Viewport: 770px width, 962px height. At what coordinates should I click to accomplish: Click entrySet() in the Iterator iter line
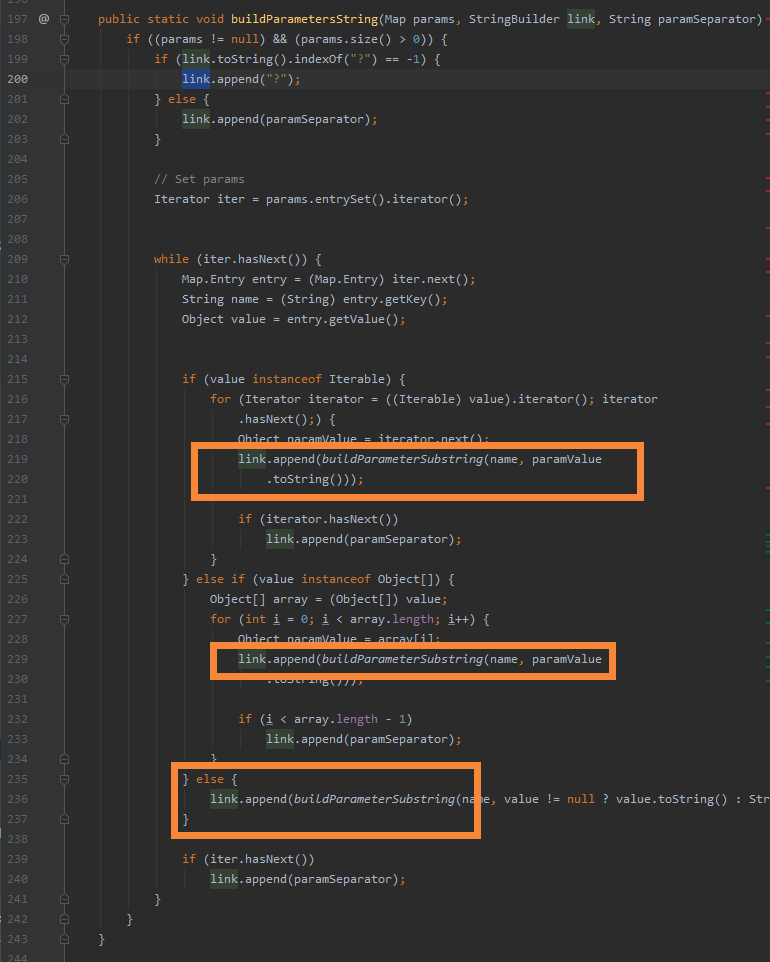click(350, 199)
